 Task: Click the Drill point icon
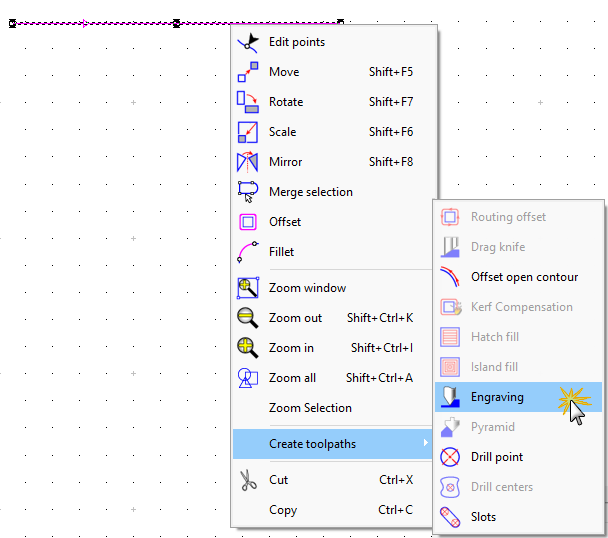pos(450,457)
